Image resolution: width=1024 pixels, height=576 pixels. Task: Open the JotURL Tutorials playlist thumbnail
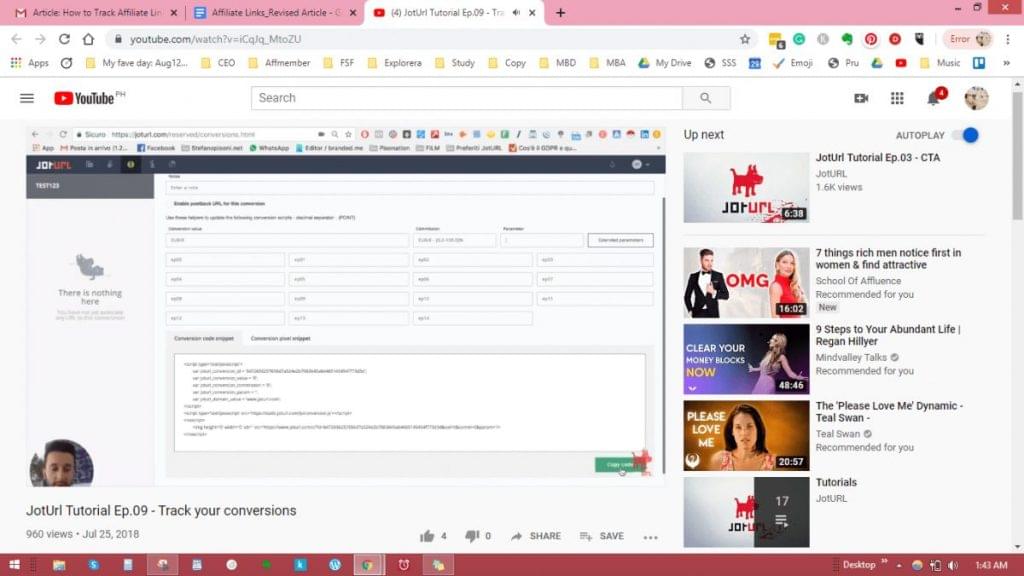pos(746,512)
